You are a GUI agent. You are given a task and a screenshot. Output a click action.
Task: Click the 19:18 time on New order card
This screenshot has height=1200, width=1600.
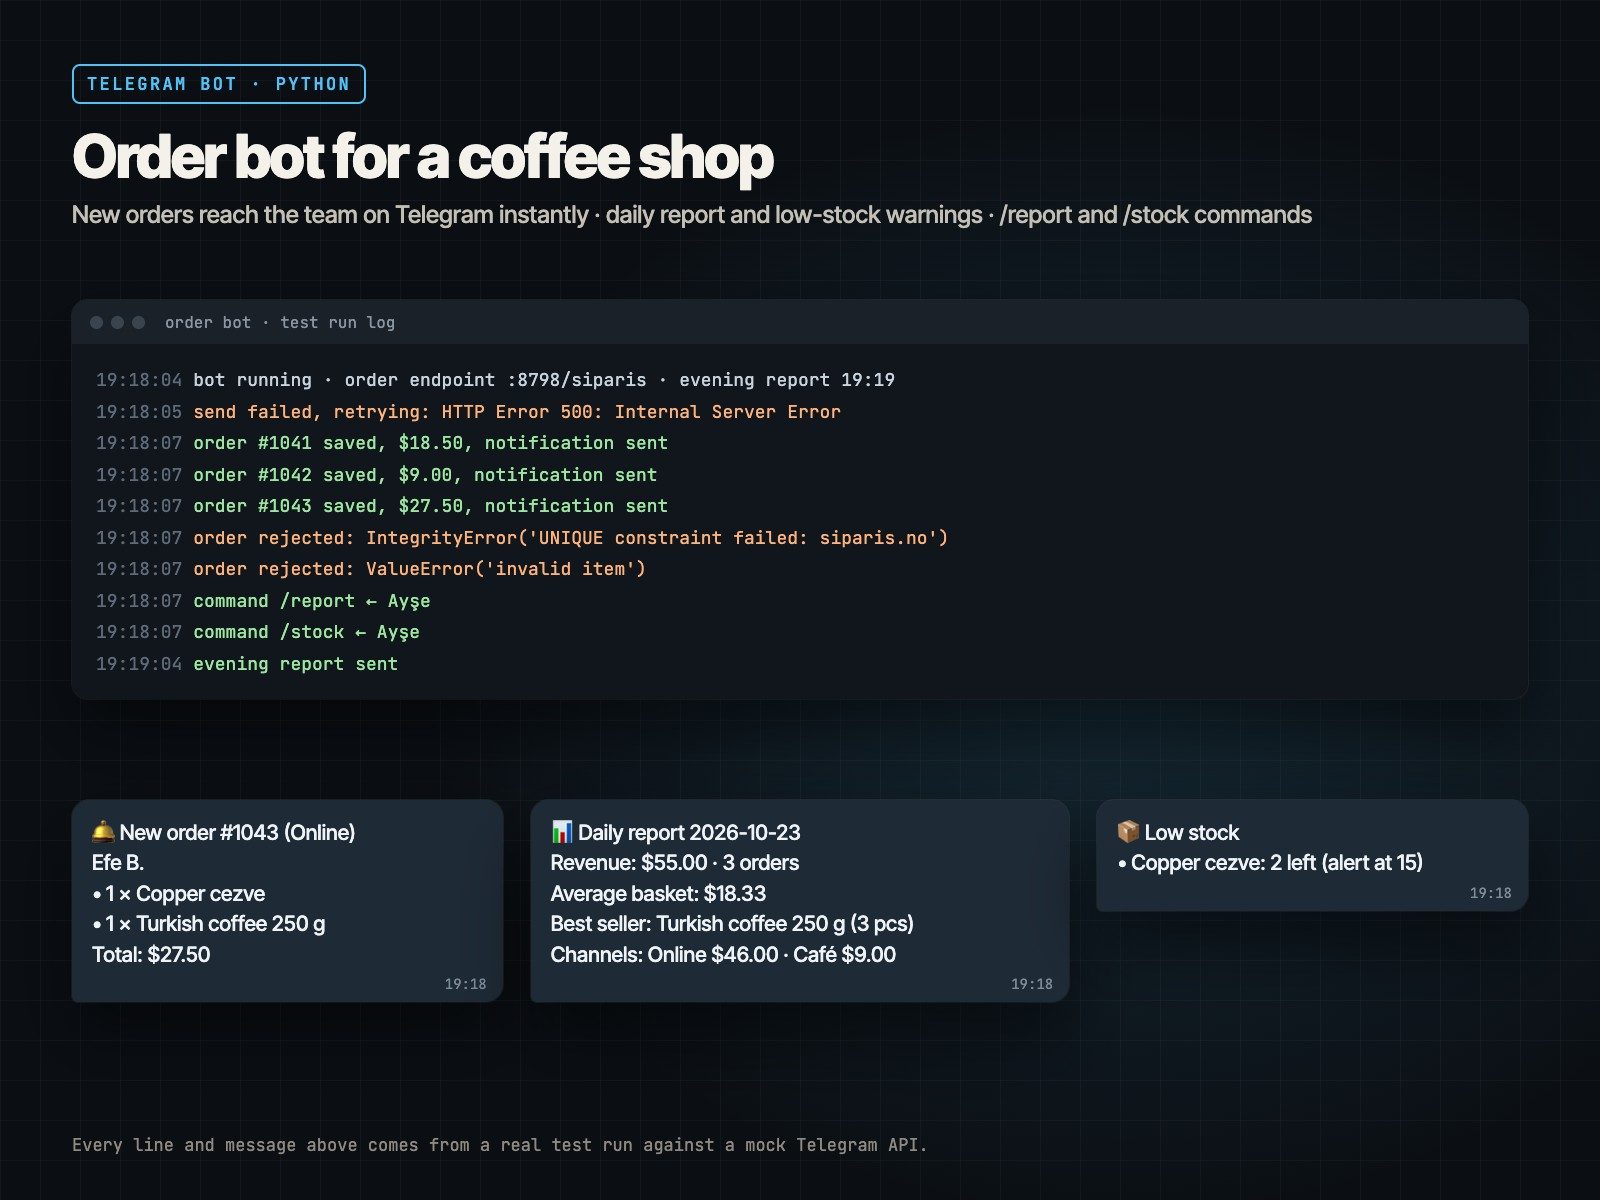click(x=466, y=984)
